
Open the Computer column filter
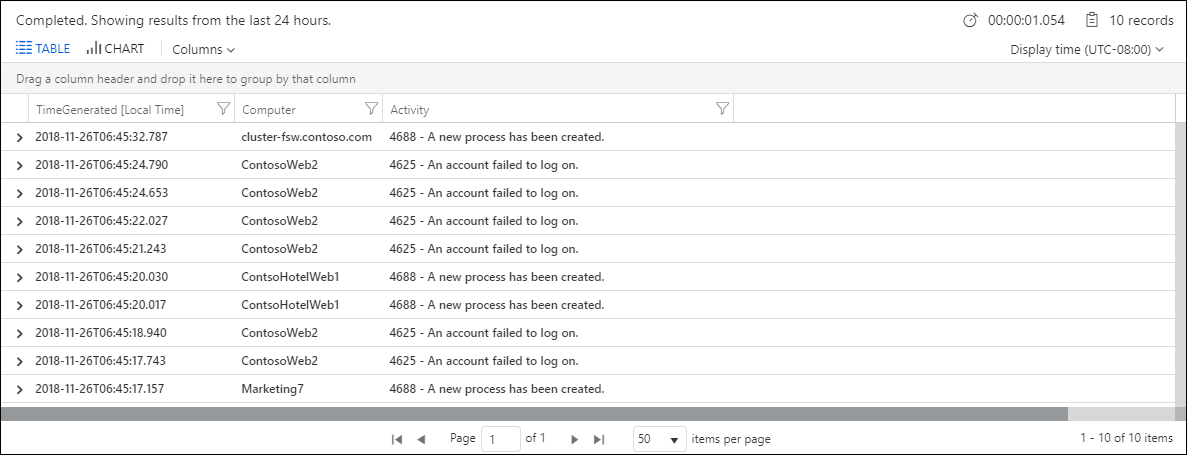(x=372, y=109)
